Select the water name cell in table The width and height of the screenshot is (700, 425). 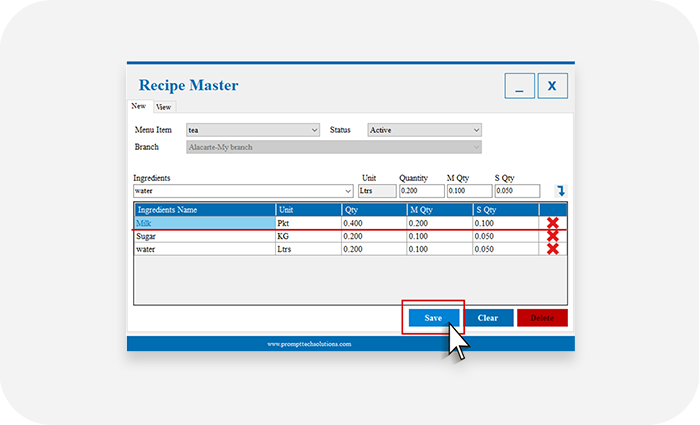(205, 249)
